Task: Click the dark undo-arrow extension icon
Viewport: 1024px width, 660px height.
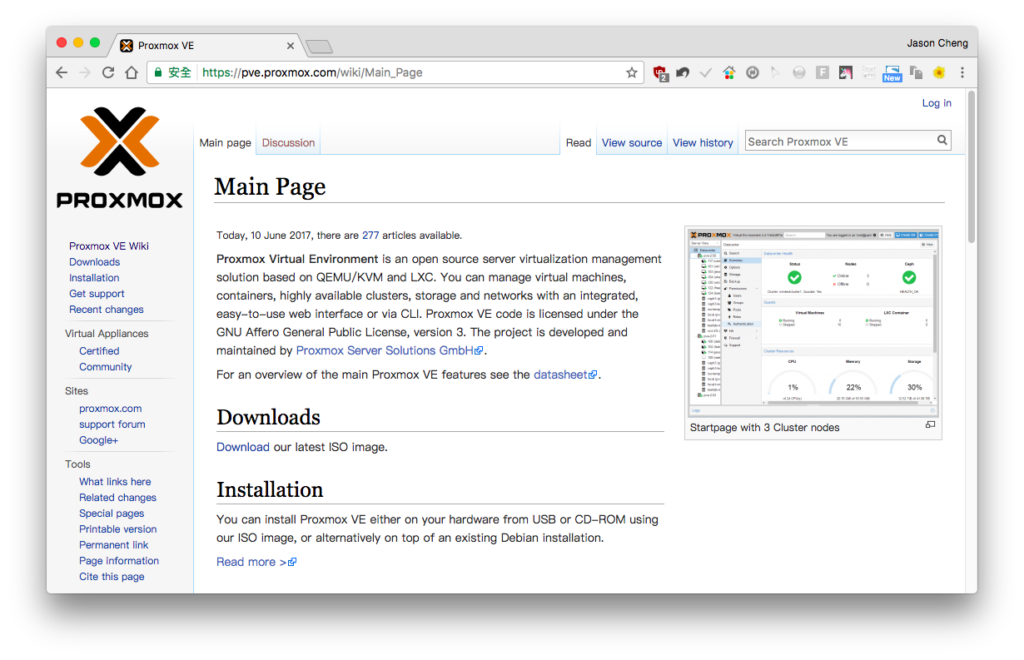Action: pyautogui.click(x=683, y=72)
